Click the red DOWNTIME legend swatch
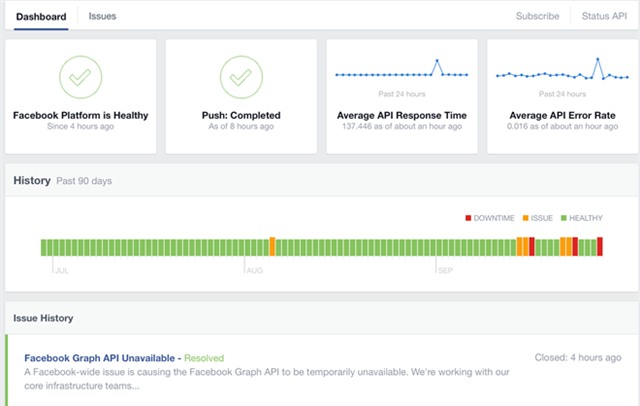 click(468, 218)
